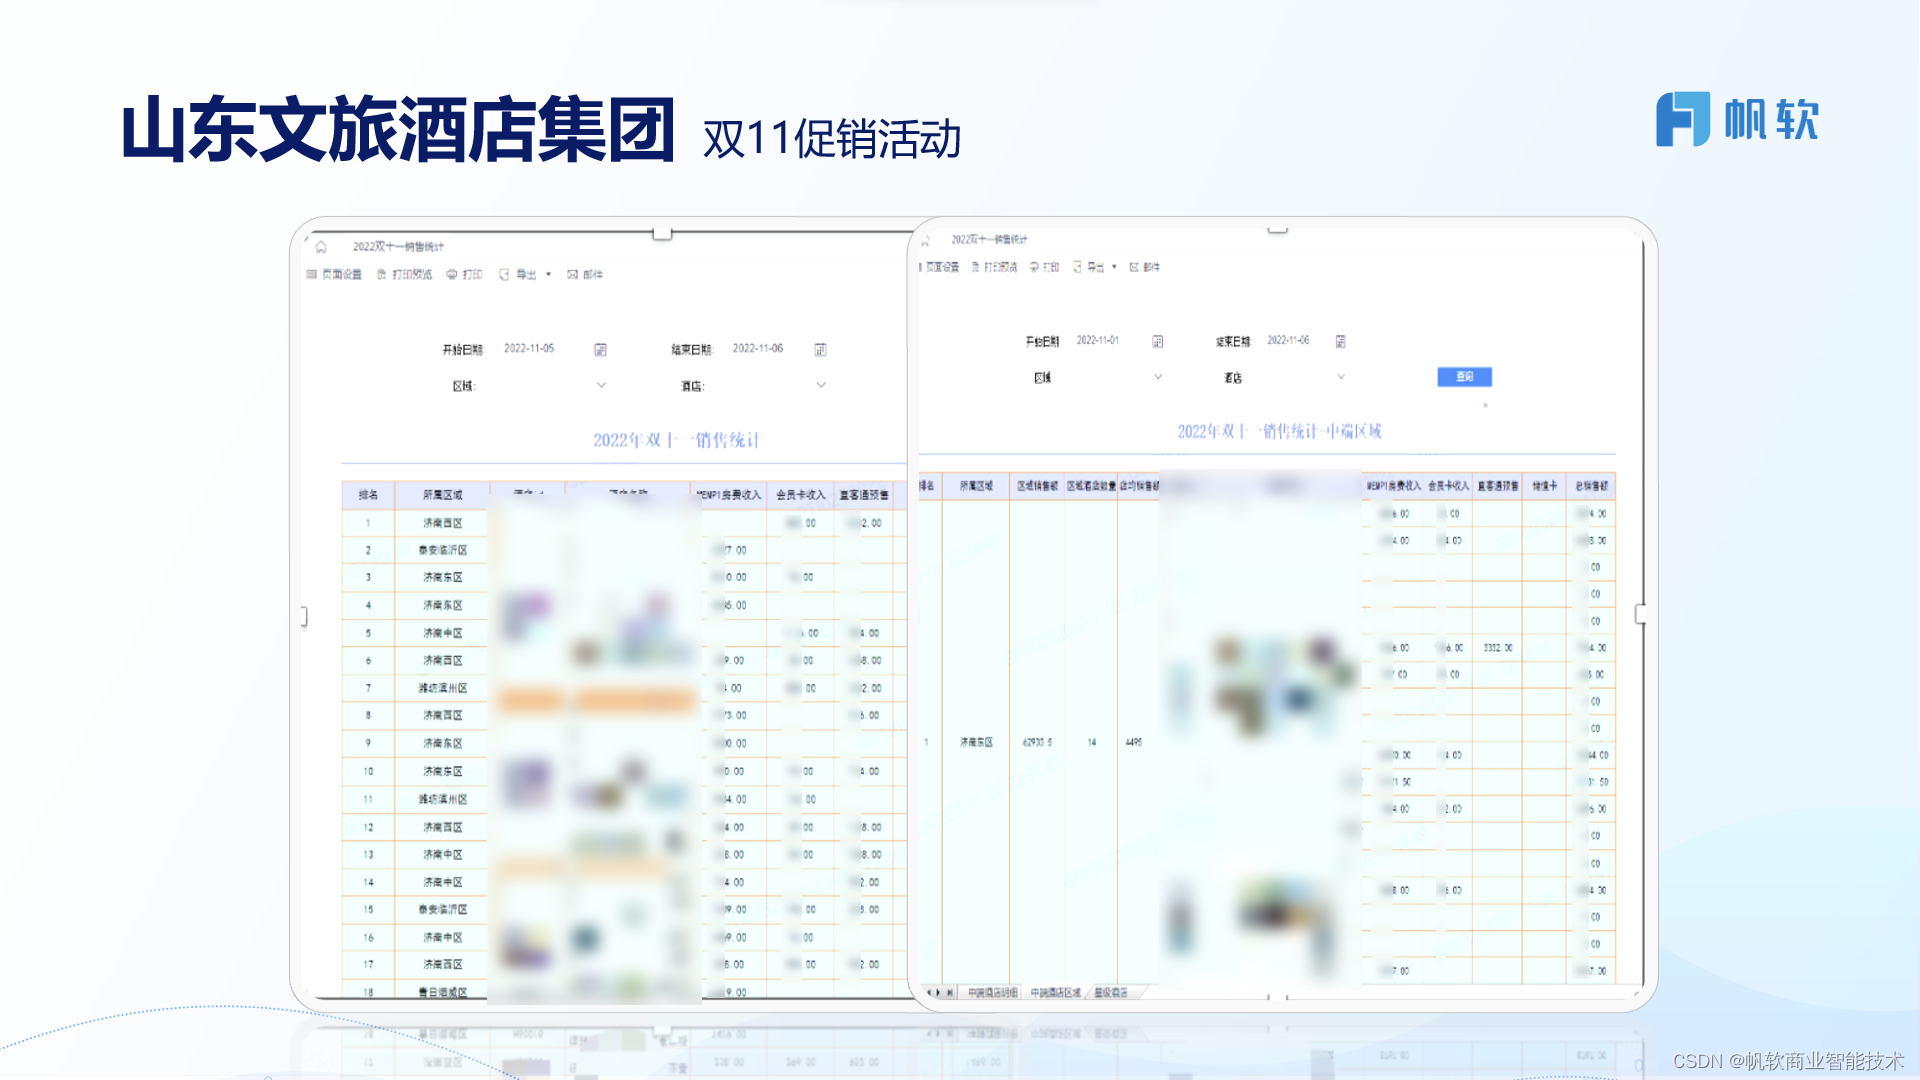Click 打印预览 in the left report toolbar
This screenshot has width=1920, height=1080.
404,274
